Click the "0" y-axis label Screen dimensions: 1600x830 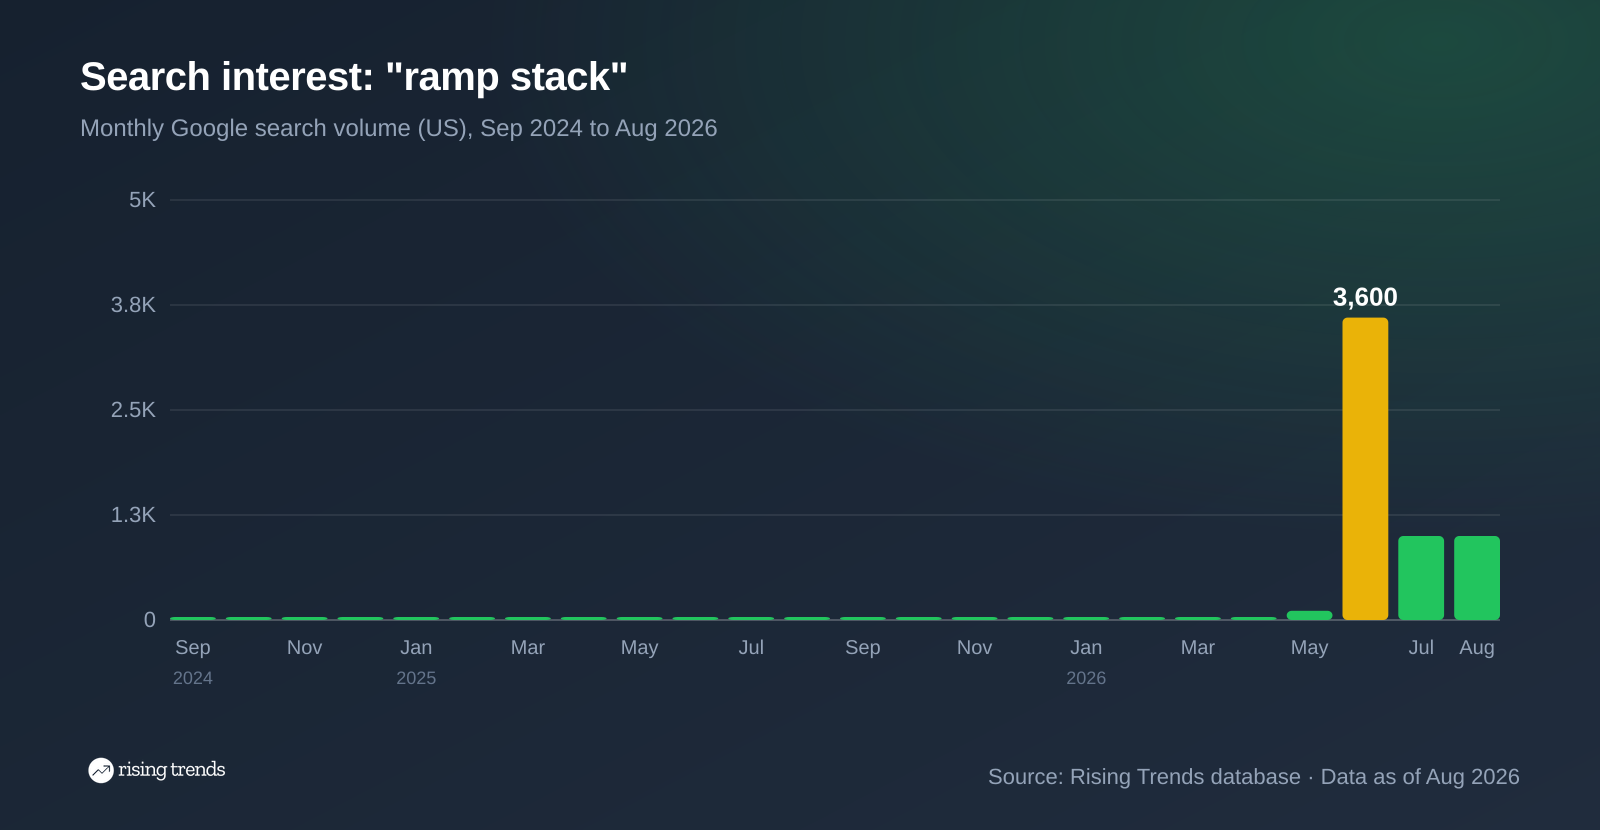point(150,620)
